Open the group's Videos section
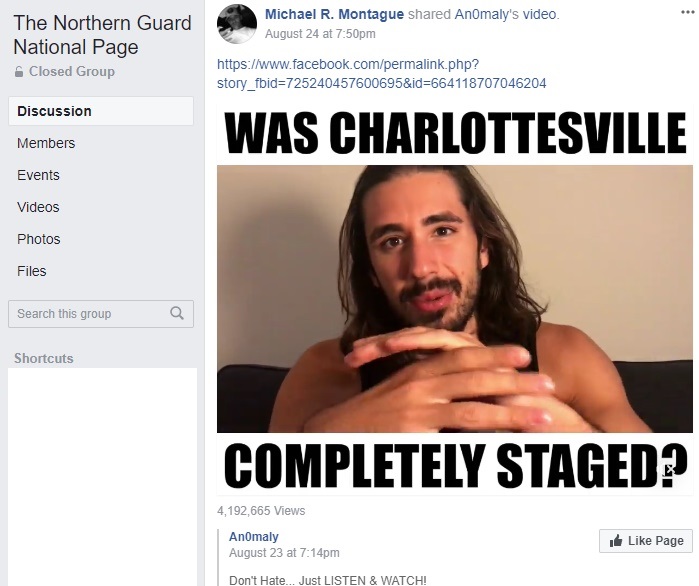 tap(38, 207)
